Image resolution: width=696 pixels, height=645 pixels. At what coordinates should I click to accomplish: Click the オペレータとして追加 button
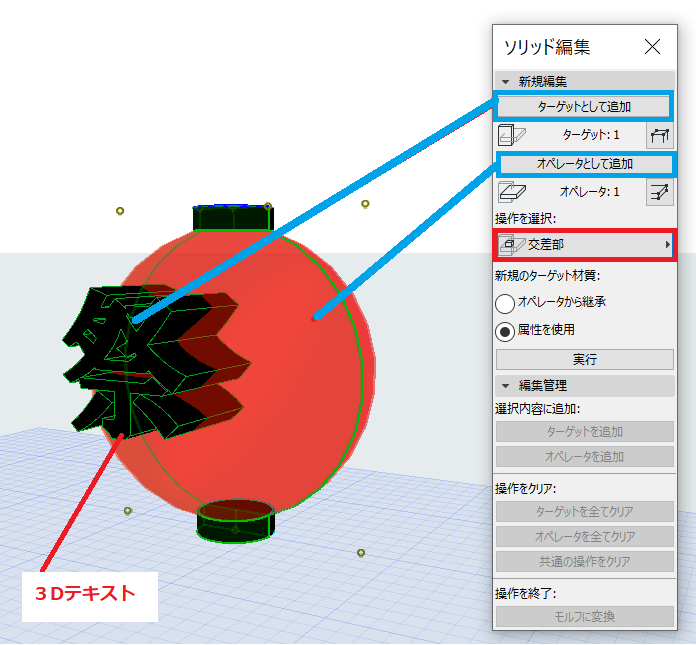585,164
